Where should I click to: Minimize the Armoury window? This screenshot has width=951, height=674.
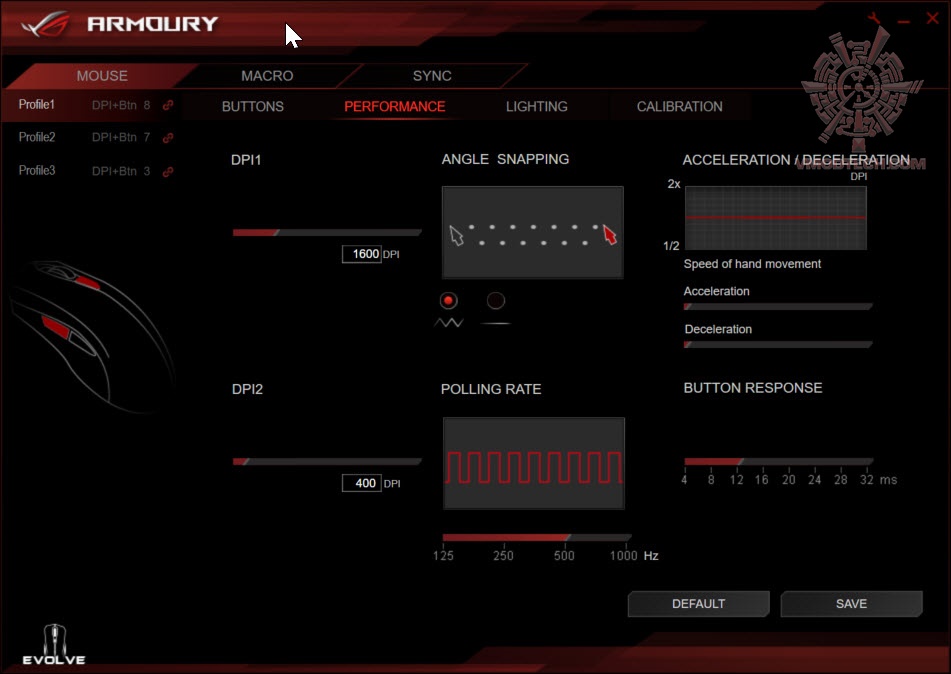904,21
